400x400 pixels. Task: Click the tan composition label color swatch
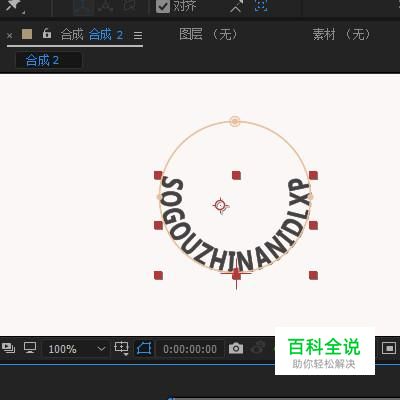pyautogui.click(x=27, y=34)
